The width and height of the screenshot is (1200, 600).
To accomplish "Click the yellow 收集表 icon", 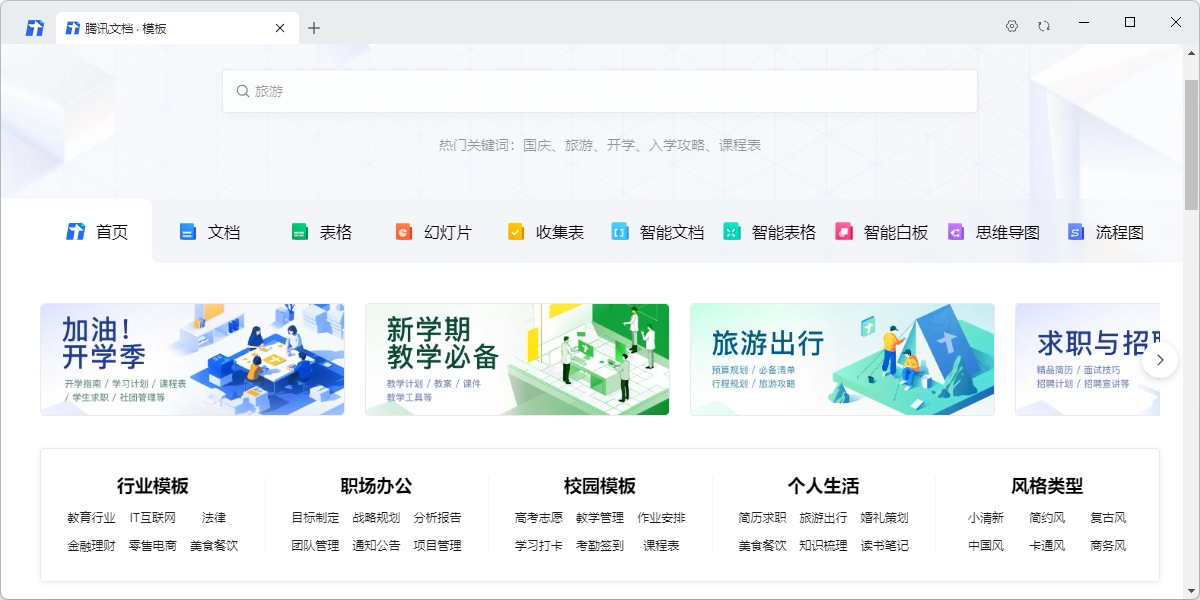I will (516, 232).
